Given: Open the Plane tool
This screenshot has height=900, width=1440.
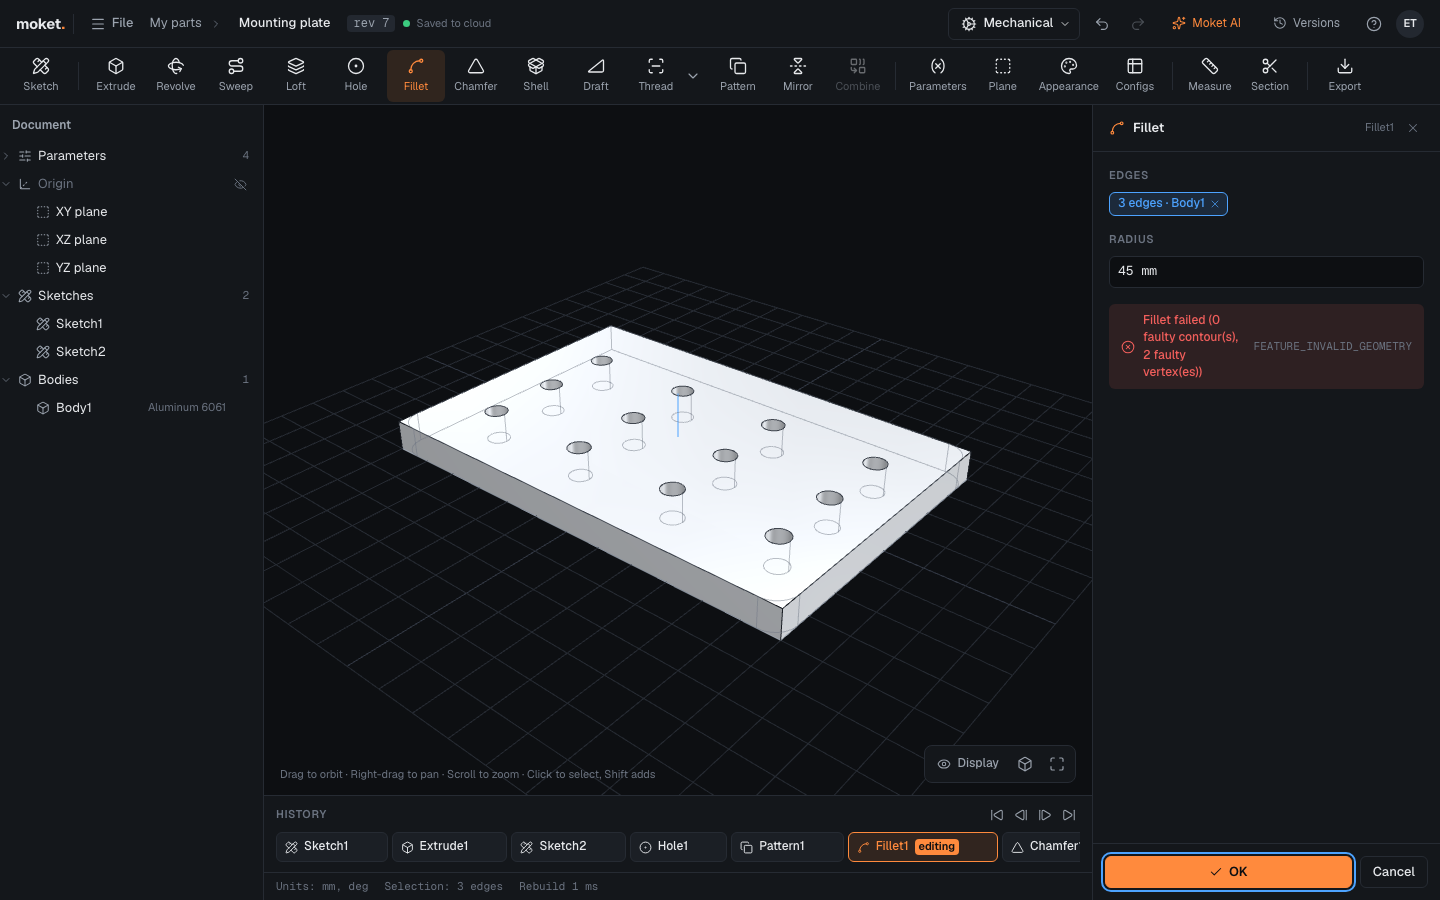Looking at the screenshot, I should coord(1003,75).
